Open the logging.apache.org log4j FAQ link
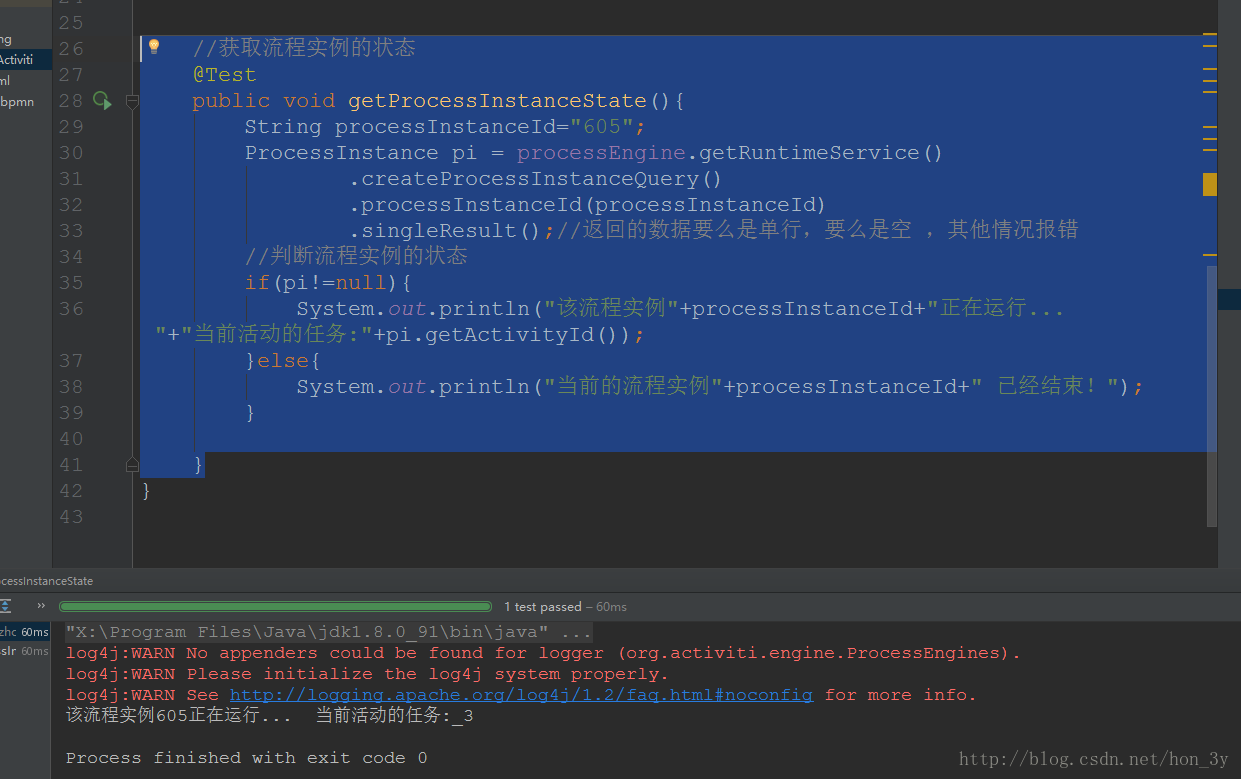Viewport: 1241px width, 779px height. [521, 694]
